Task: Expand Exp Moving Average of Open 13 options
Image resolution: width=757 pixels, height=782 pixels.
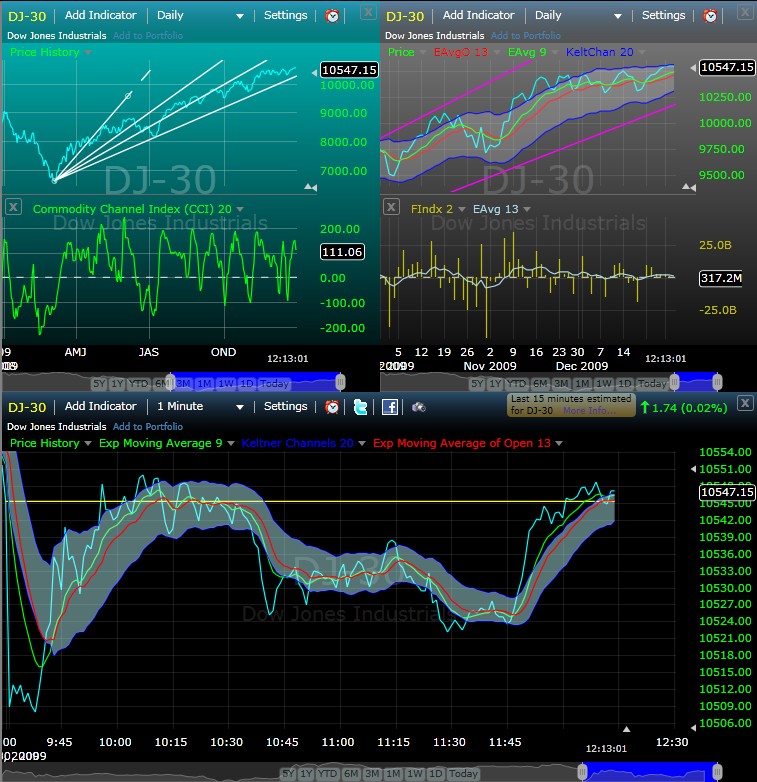Action: (559, 443)
